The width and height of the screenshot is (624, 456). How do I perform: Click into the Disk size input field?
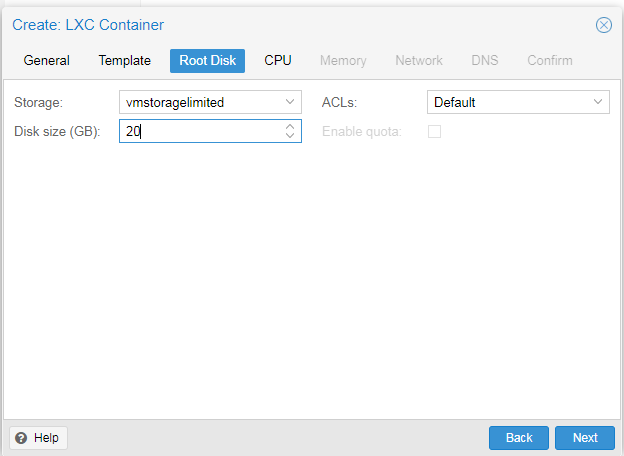click(200, 131)
